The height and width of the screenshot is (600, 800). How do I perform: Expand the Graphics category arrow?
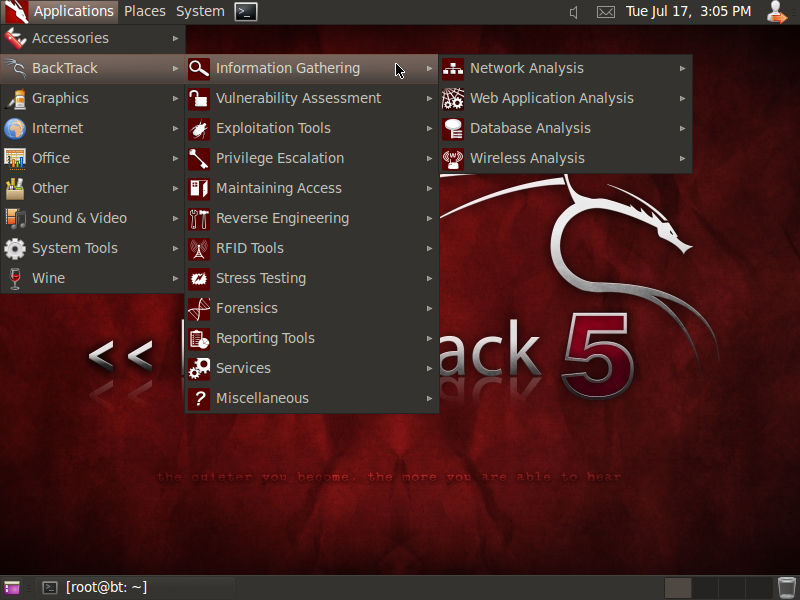pyautogui.click(x=174, y=98)
